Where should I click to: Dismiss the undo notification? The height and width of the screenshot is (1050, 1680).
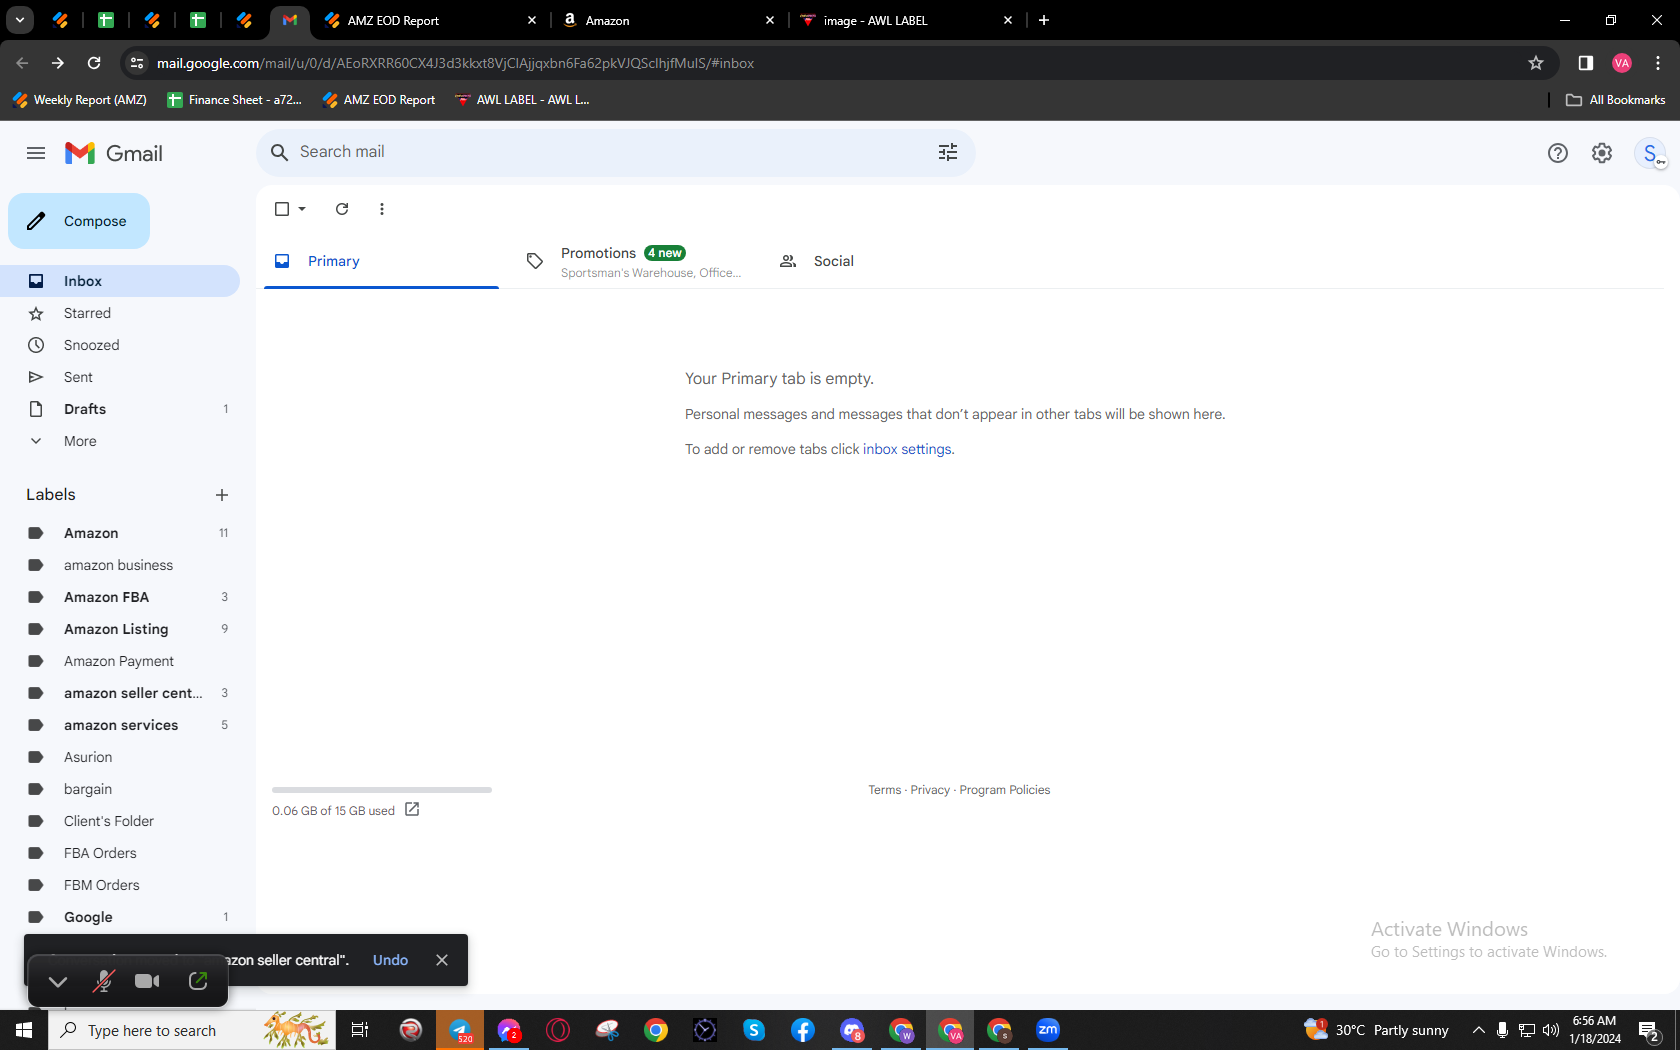[442, 960]
